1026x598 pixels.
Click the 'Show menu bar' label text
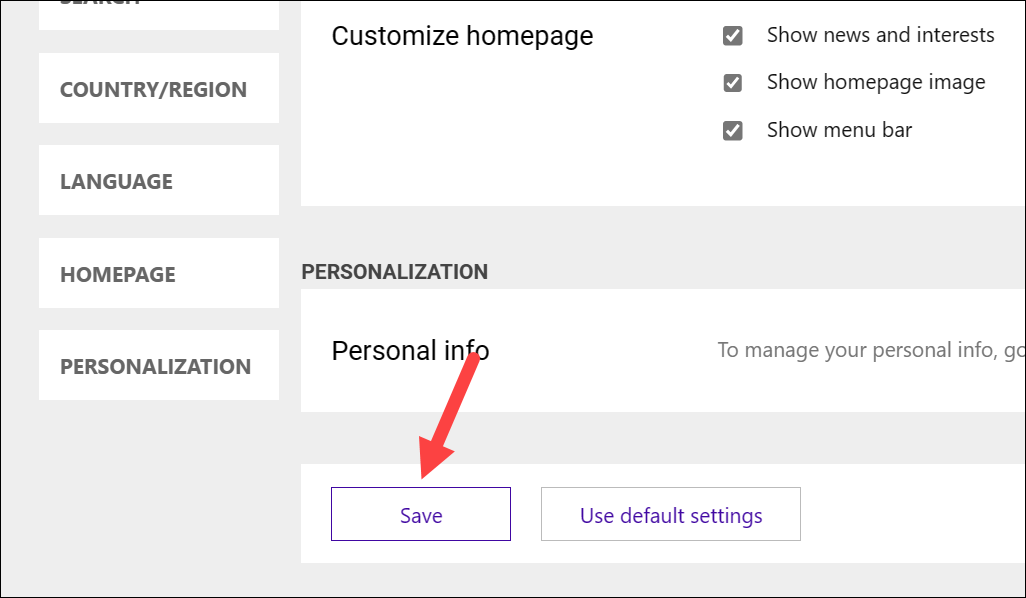[x=840, y=130]
